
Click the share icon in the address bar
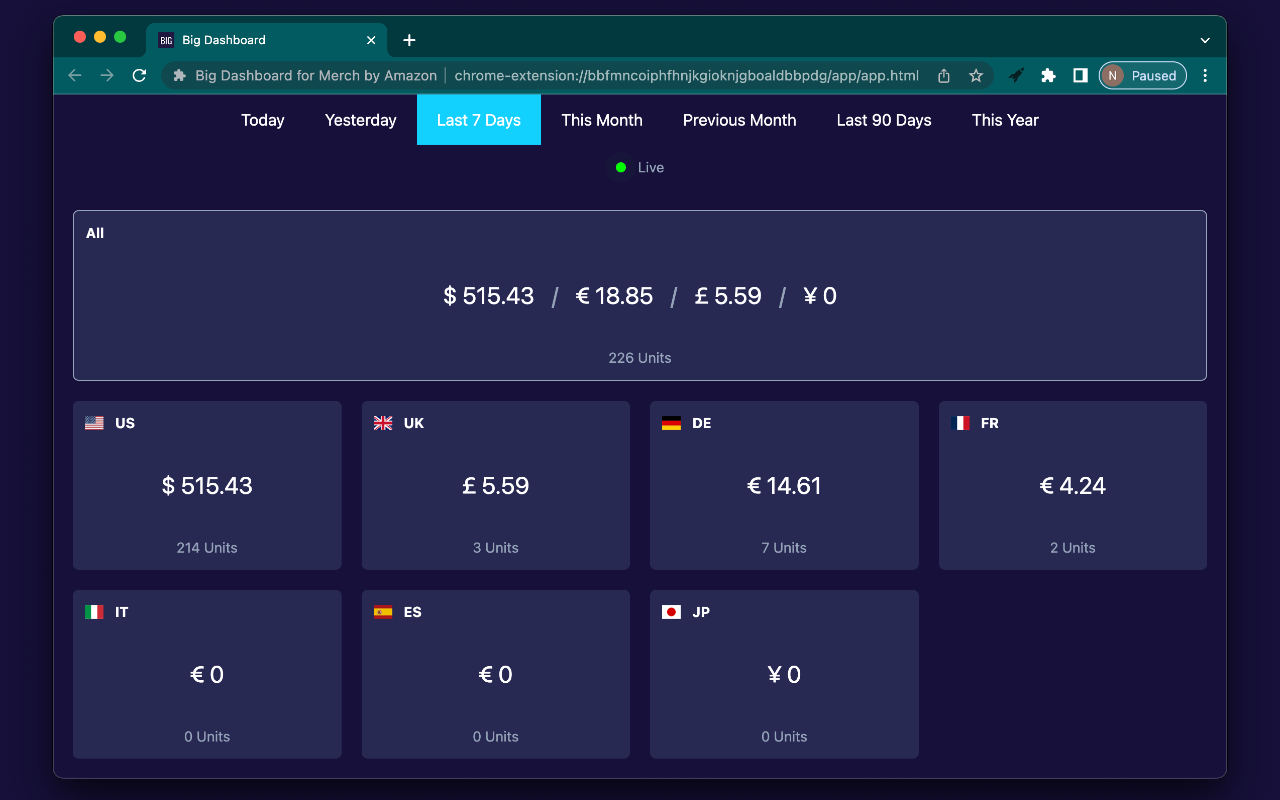coord(943,75)
